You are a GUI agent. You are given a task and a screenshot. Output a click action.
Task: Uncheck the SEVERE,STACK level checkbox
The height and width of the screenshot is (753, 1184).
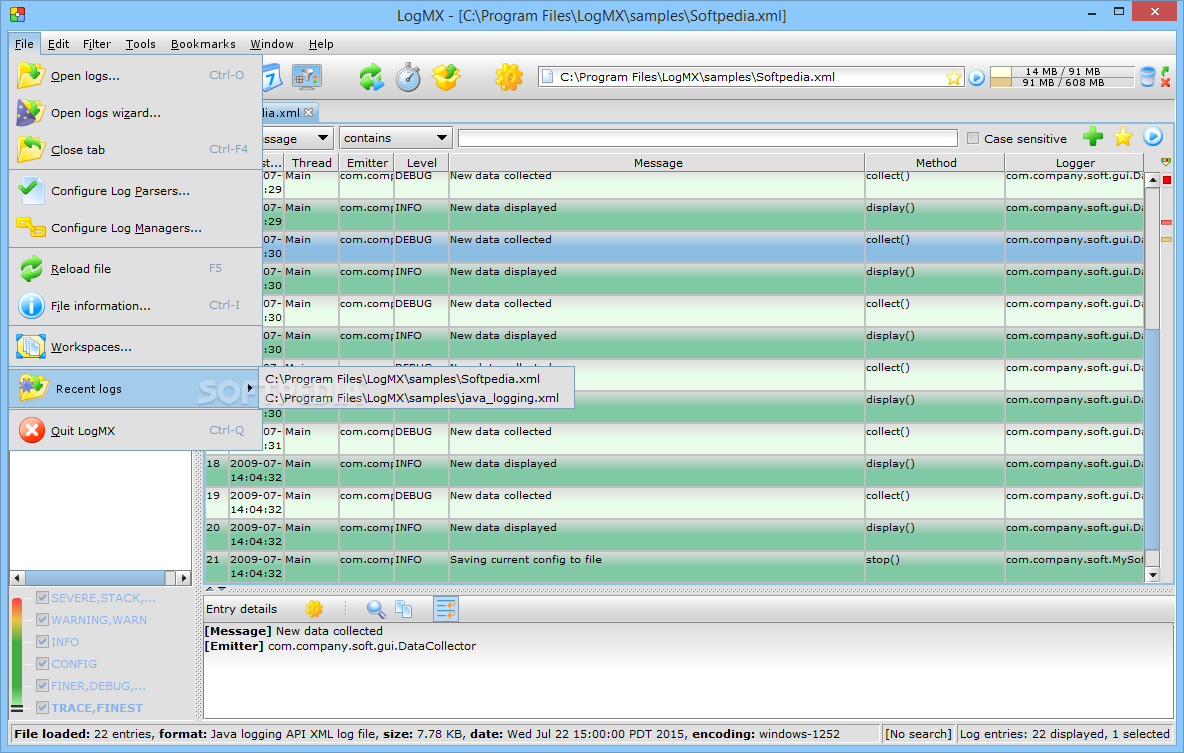click(x=42, y=597)
